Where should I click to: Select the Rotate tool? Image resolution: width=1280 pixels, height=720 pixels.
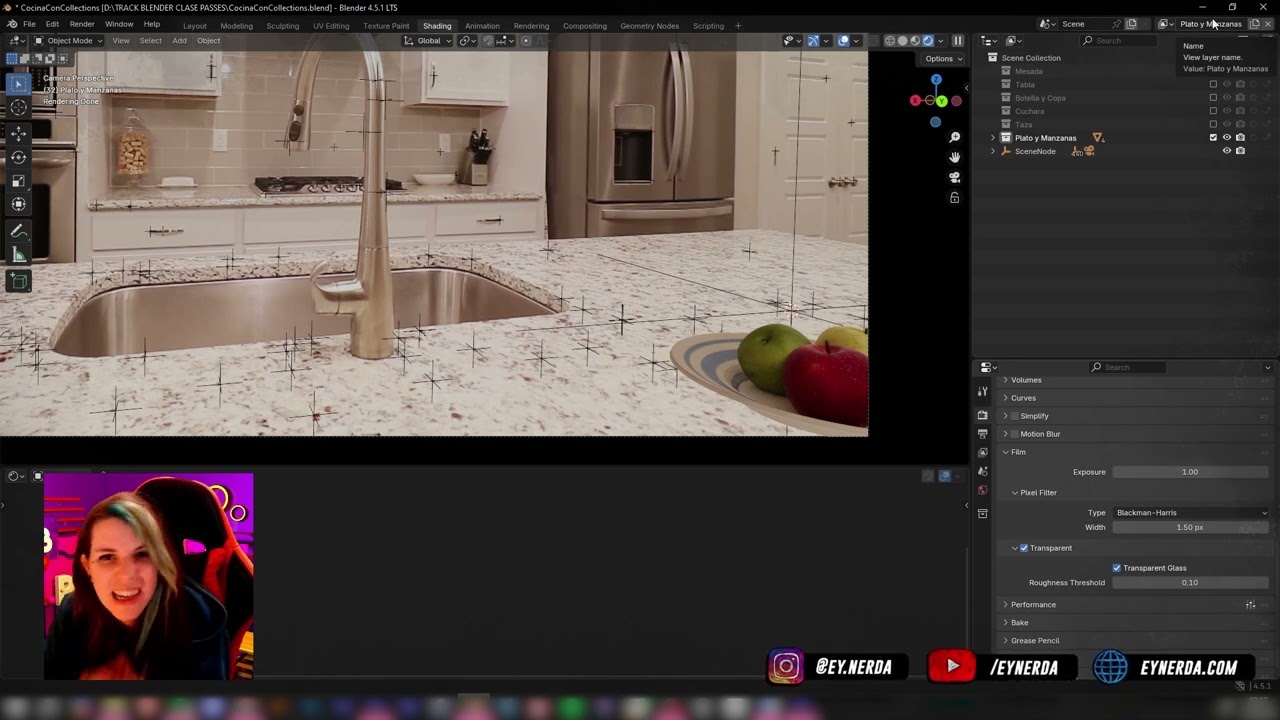[x=18, y=157]
